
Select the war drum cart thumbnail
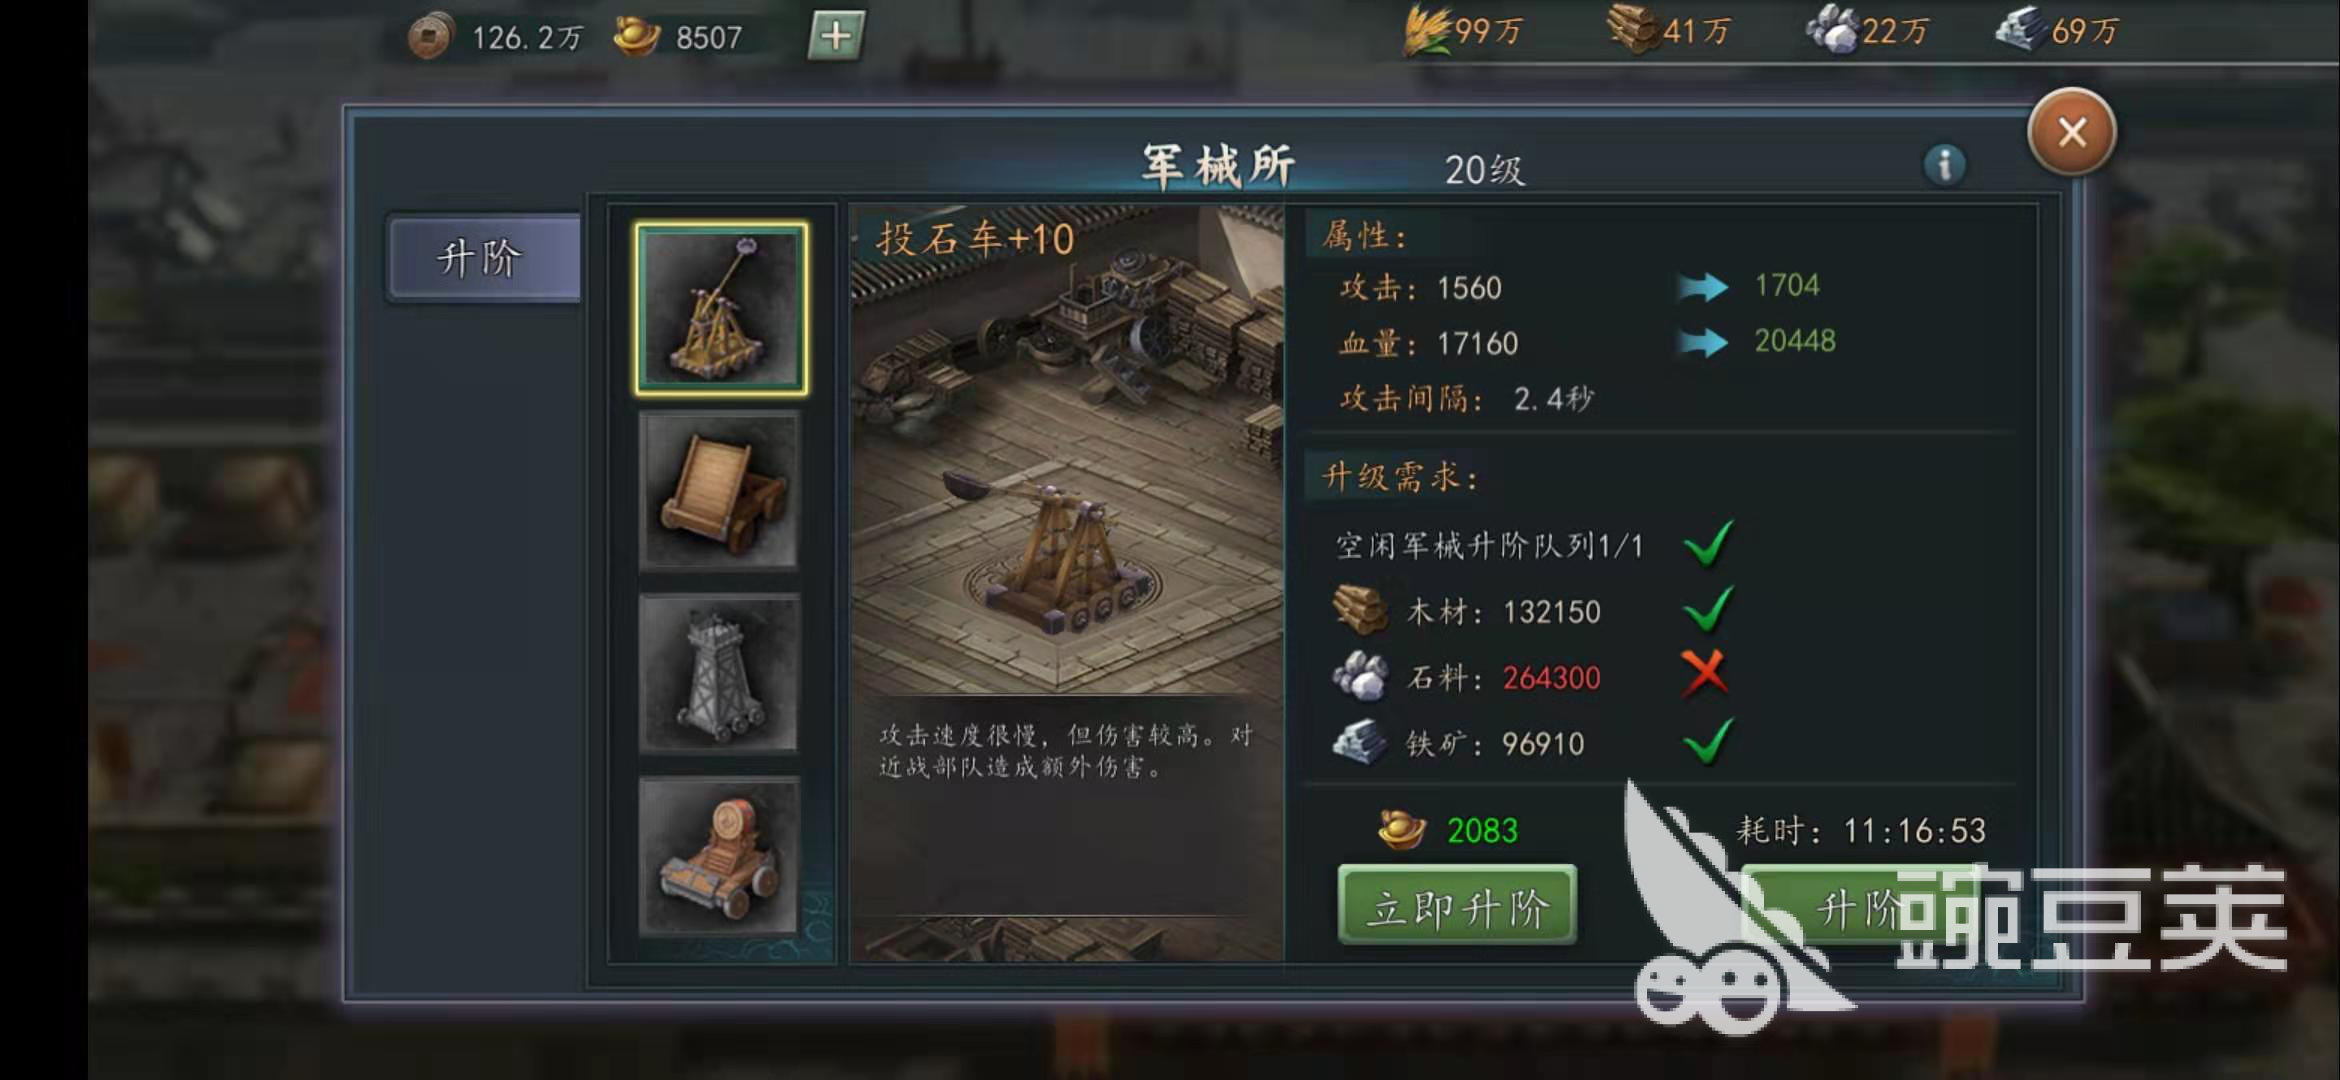click(718, 856)
